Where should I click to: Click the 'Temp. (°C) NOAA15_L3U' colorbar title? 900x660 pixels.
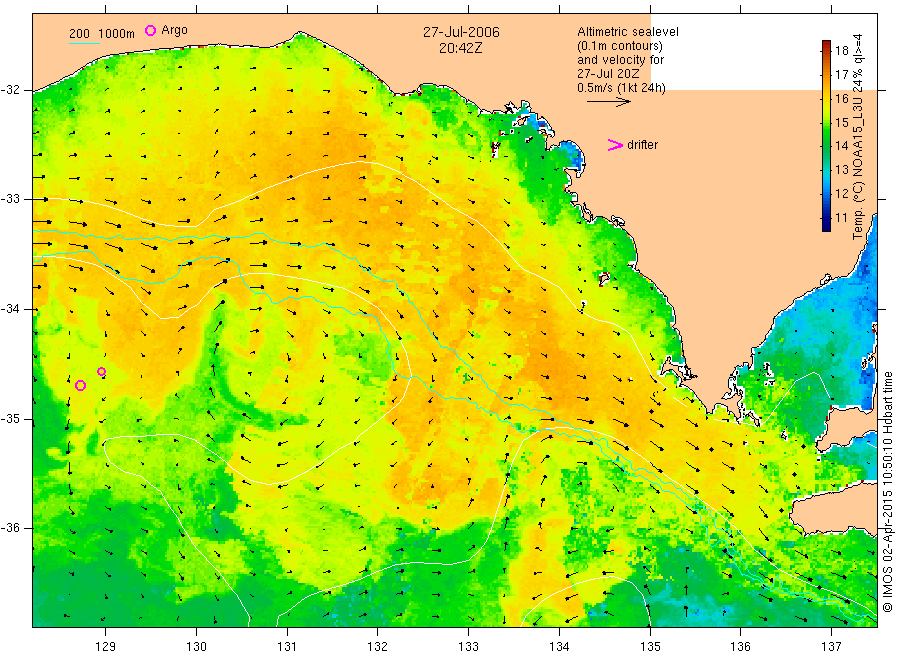tap(858, 137)
